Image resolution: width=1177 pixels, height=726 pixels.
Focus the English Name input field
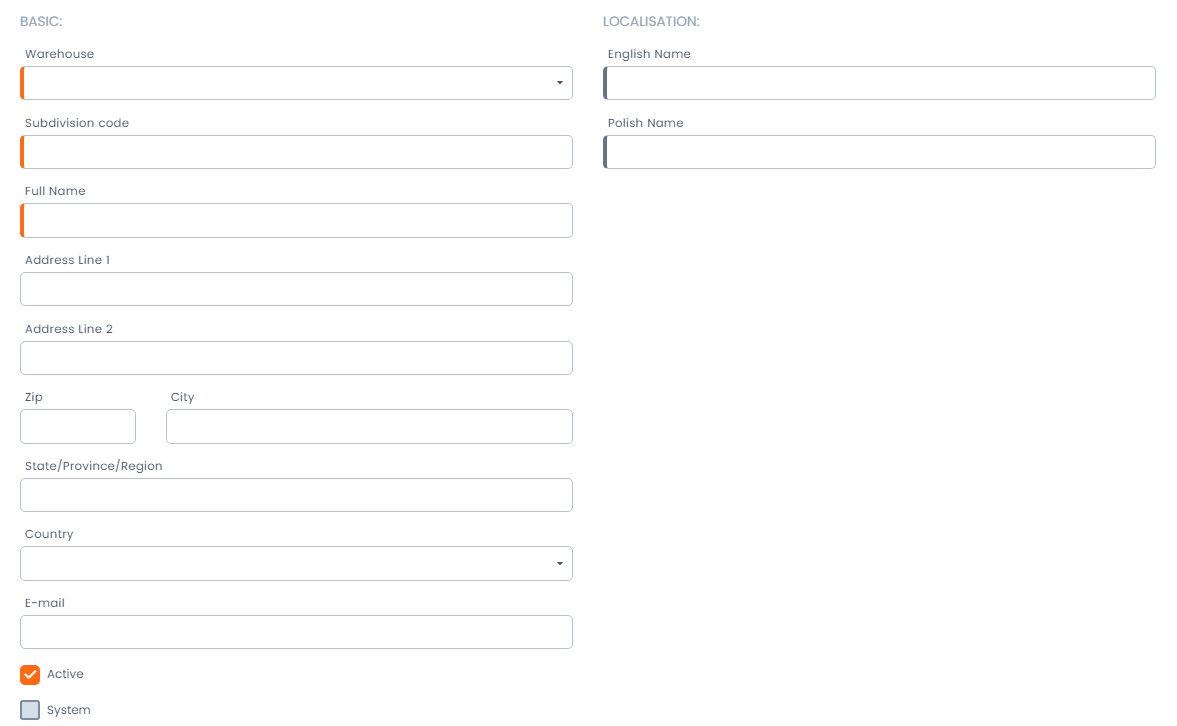pyautogui.click(x=880, y=83)
